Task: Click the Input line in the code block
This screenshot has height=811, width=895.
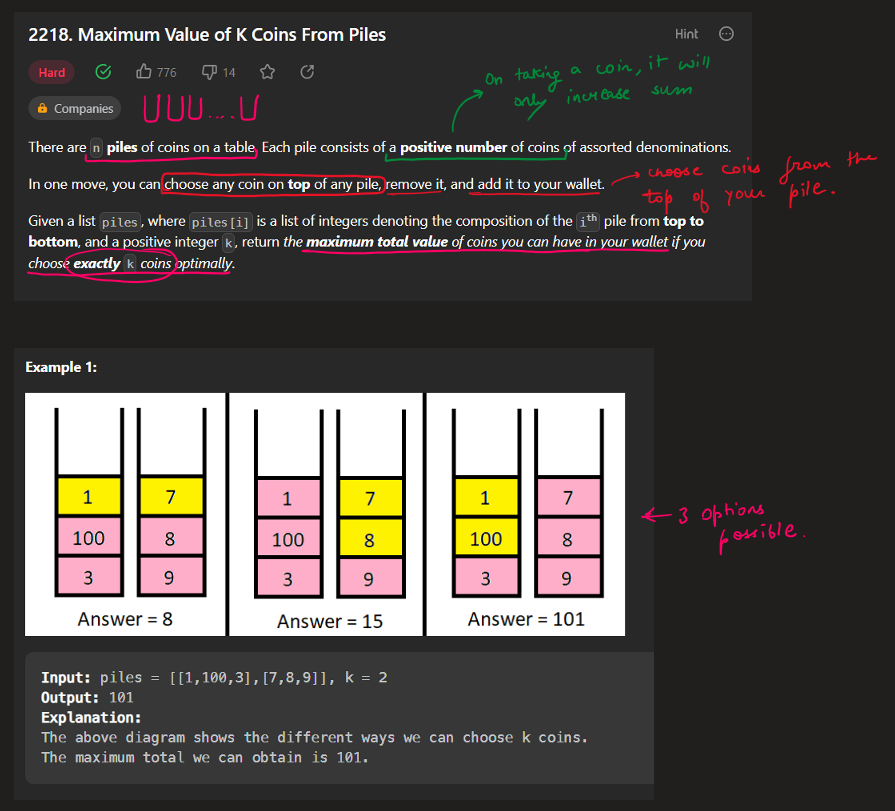Action: point(214,678)
